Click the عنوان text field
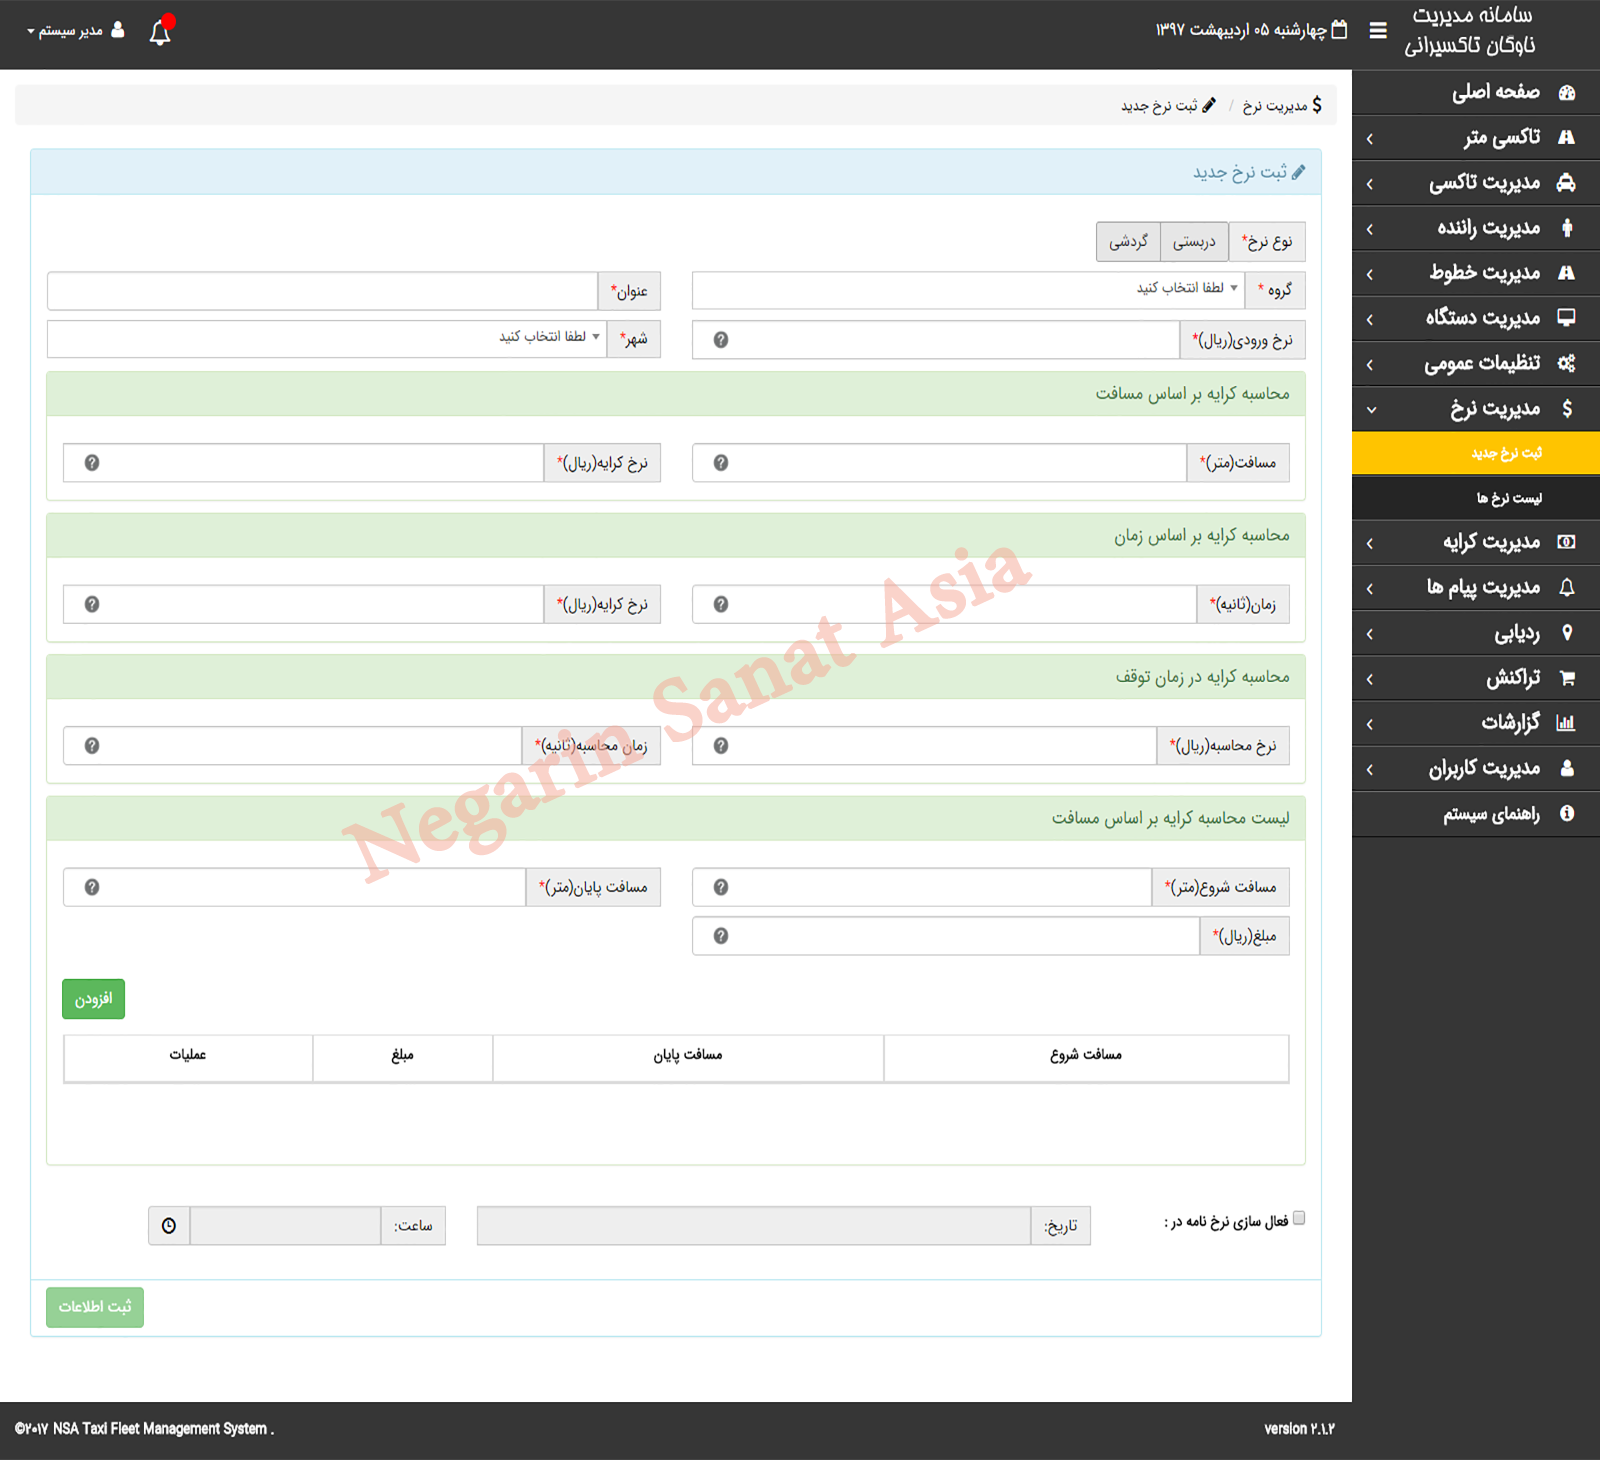The width and height of the screenshot is (1600, 1460). click(x=323, y=291)
